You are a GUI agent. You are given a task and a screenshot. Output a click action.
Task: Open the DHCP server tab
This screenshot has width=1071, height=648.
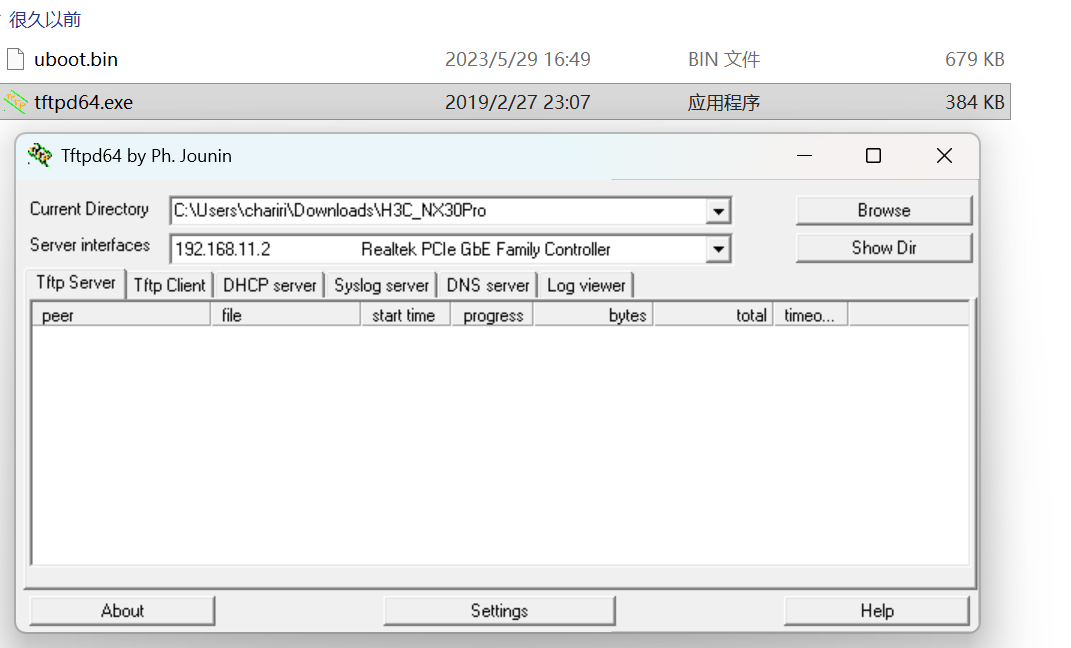[269, 285]
